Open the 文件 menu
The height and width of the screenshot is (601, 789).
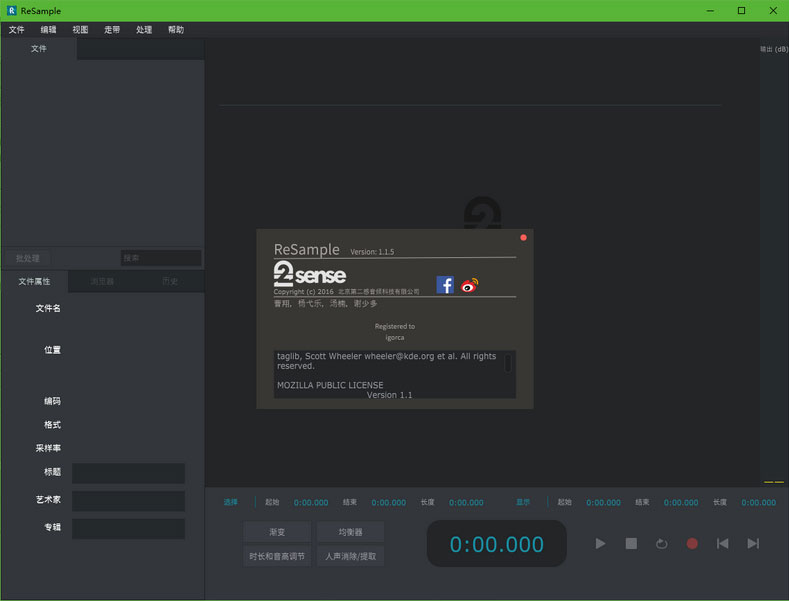tap(17, 30)
